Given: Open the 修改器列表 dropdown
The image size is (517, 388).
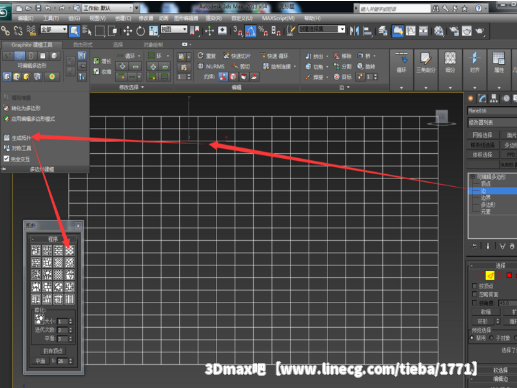Looking at the screenshot, I should [492, 123].
